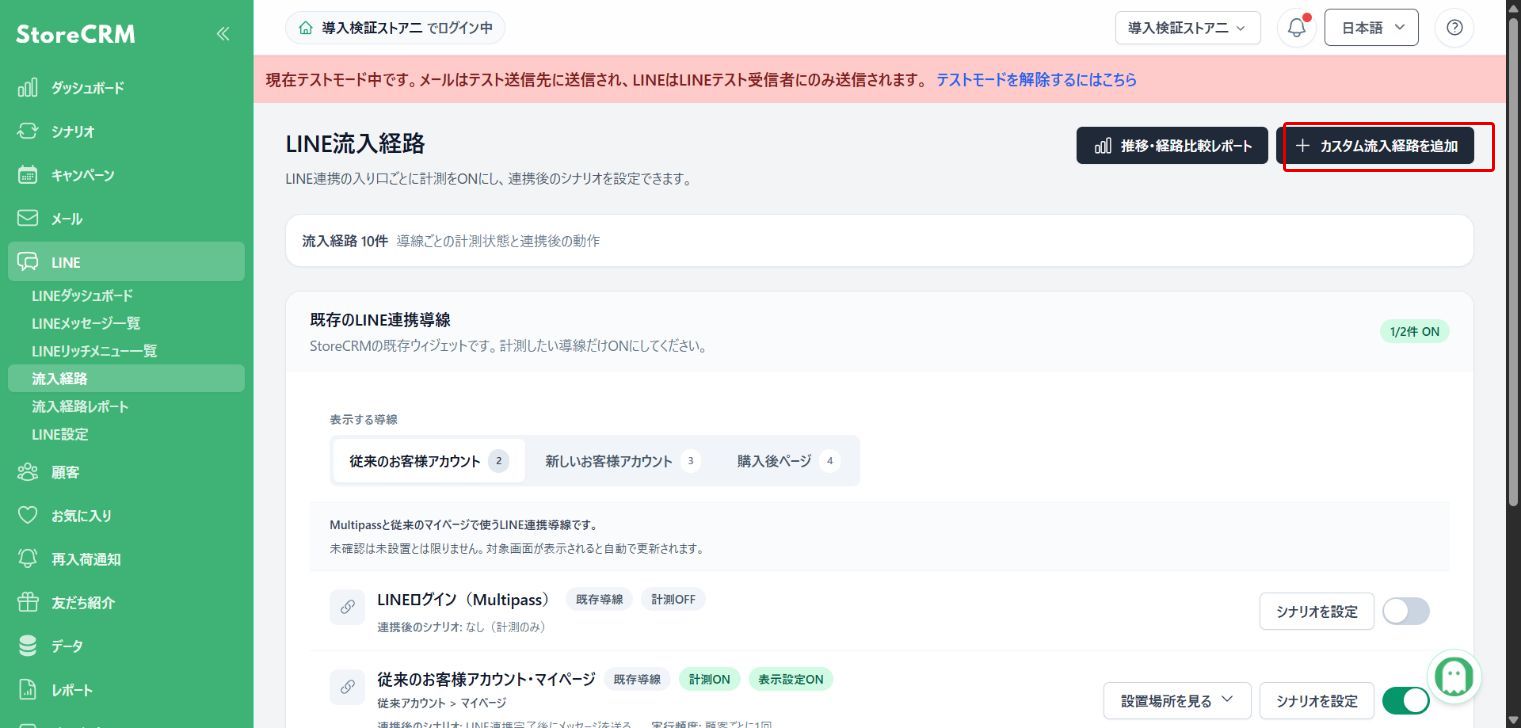Enable tracking toggle for LINEログイン（Multipass）
This screenshot has height=728, width=1521.
[x=1406, y=611]
